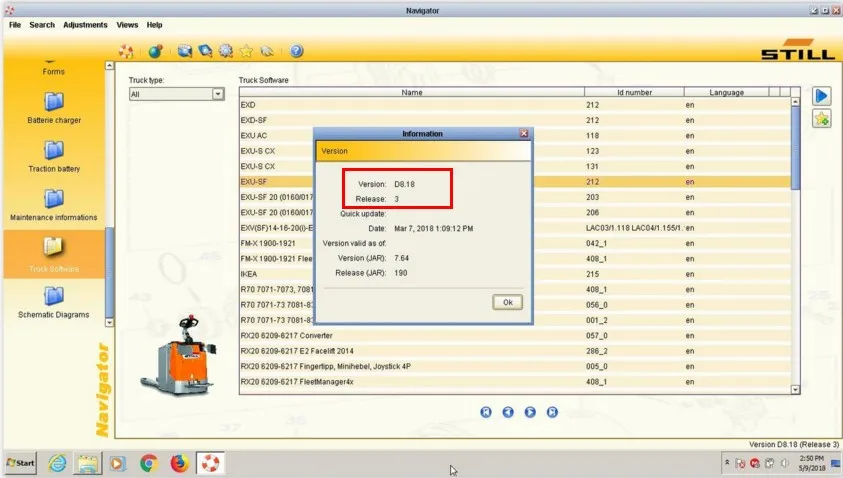The width and height of the screenshot is (843, 478).
Task: Click the volume speaker tray icon
Action: pos(784,463)
